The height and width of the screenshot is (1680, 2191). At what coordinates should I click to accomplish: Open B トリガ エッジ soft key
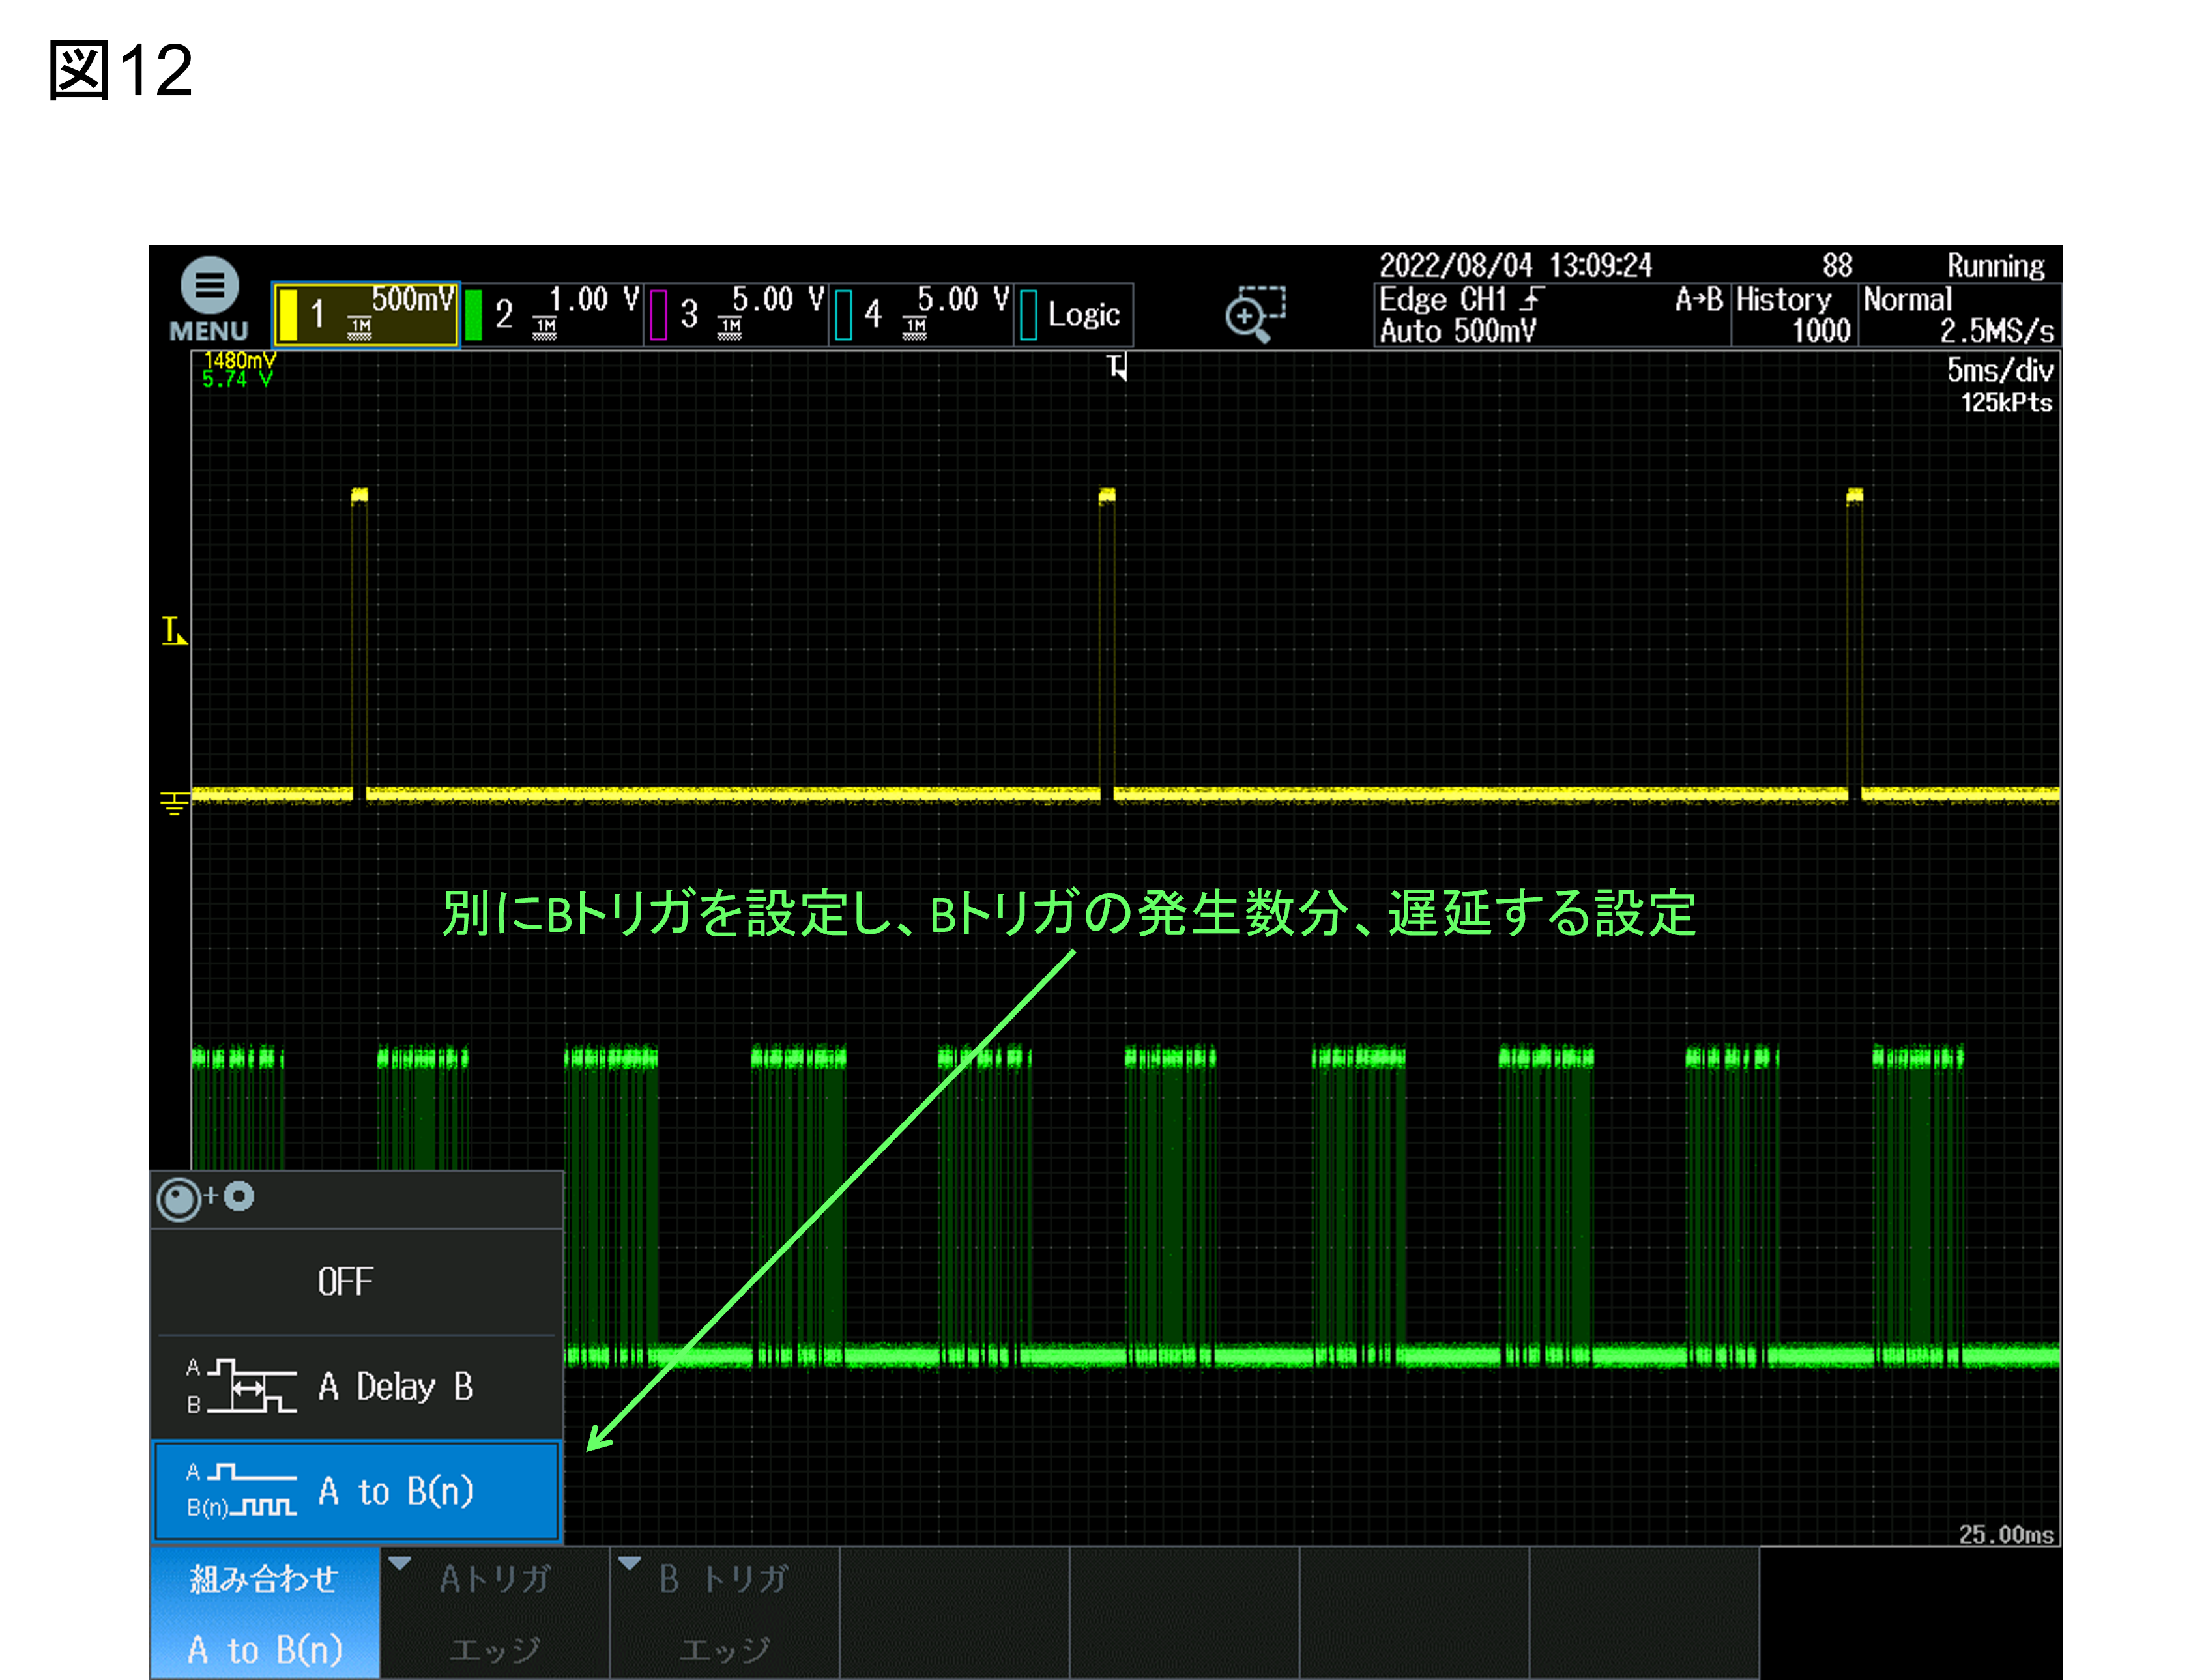click(x=725, y=1613)
